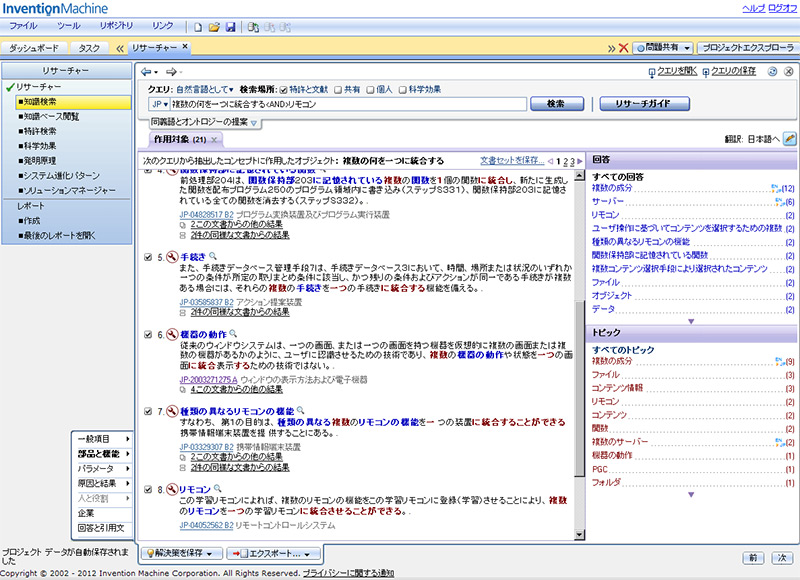Click the 検索 search button
The image size is (800, 580).
click(x=557, y=104)
